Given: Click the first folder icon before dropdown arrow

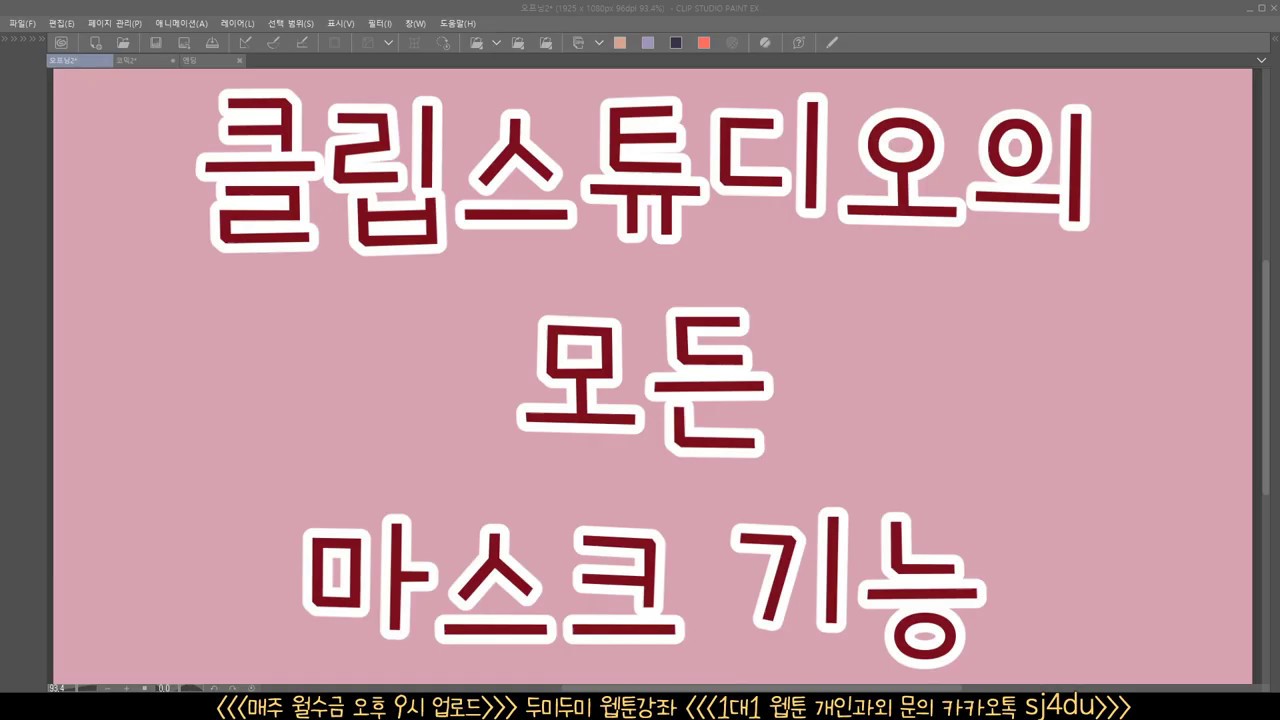Looking at the screenshot, I should pyautogui.click(x=476, y=43).
